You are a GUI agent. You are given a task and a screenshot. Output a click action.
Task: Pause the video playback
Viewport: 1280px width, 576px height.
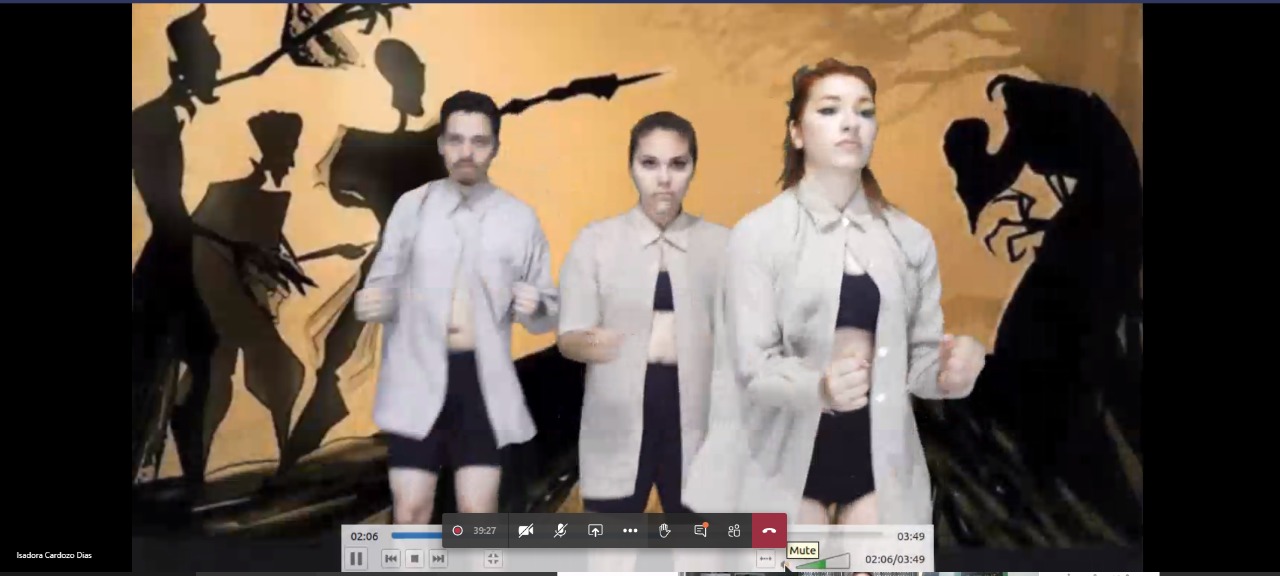pos(356,559)
